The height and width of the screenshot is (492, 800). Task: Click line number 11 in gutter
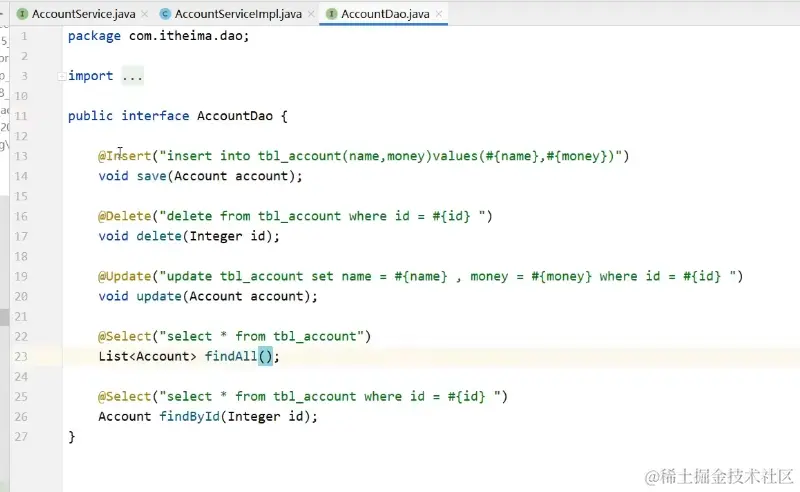[21, 116]
